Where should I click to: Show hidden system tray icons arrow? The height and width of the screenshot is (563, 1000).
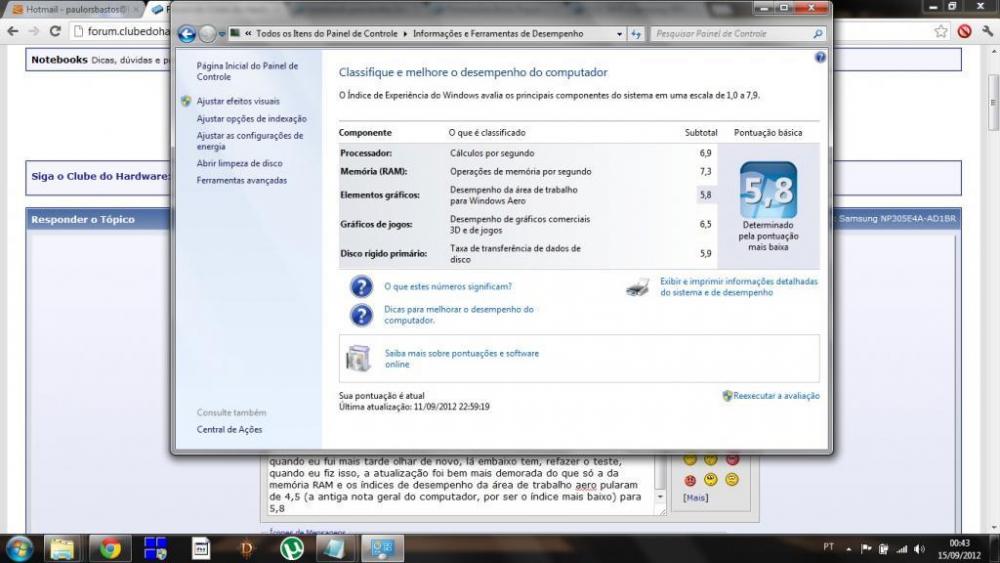(849, 548)
